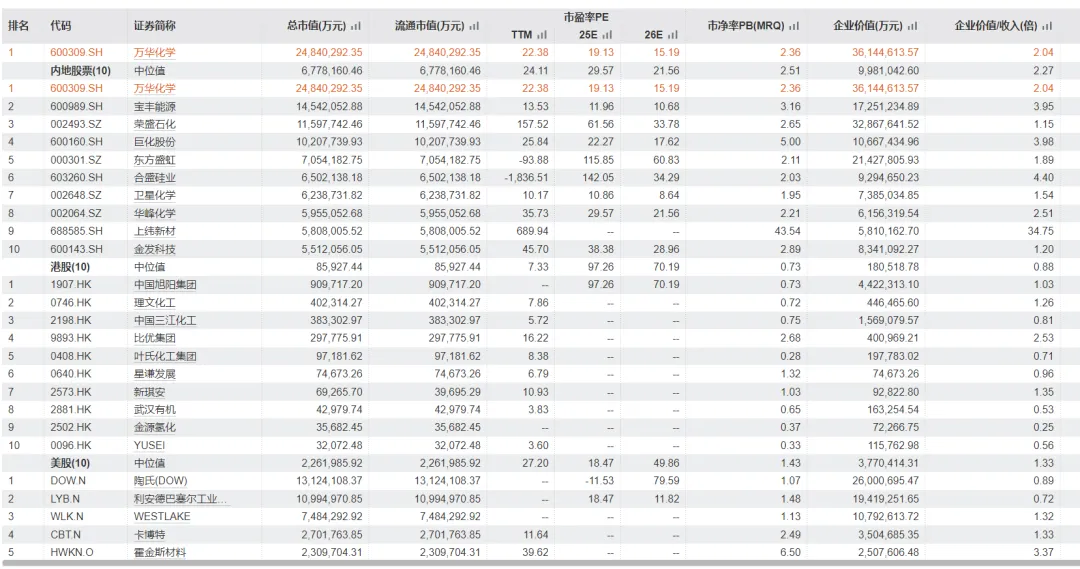This screenshot has width=1080, height=569.
Task: Select the 美股(10) group row
Action: pos(540,463)
